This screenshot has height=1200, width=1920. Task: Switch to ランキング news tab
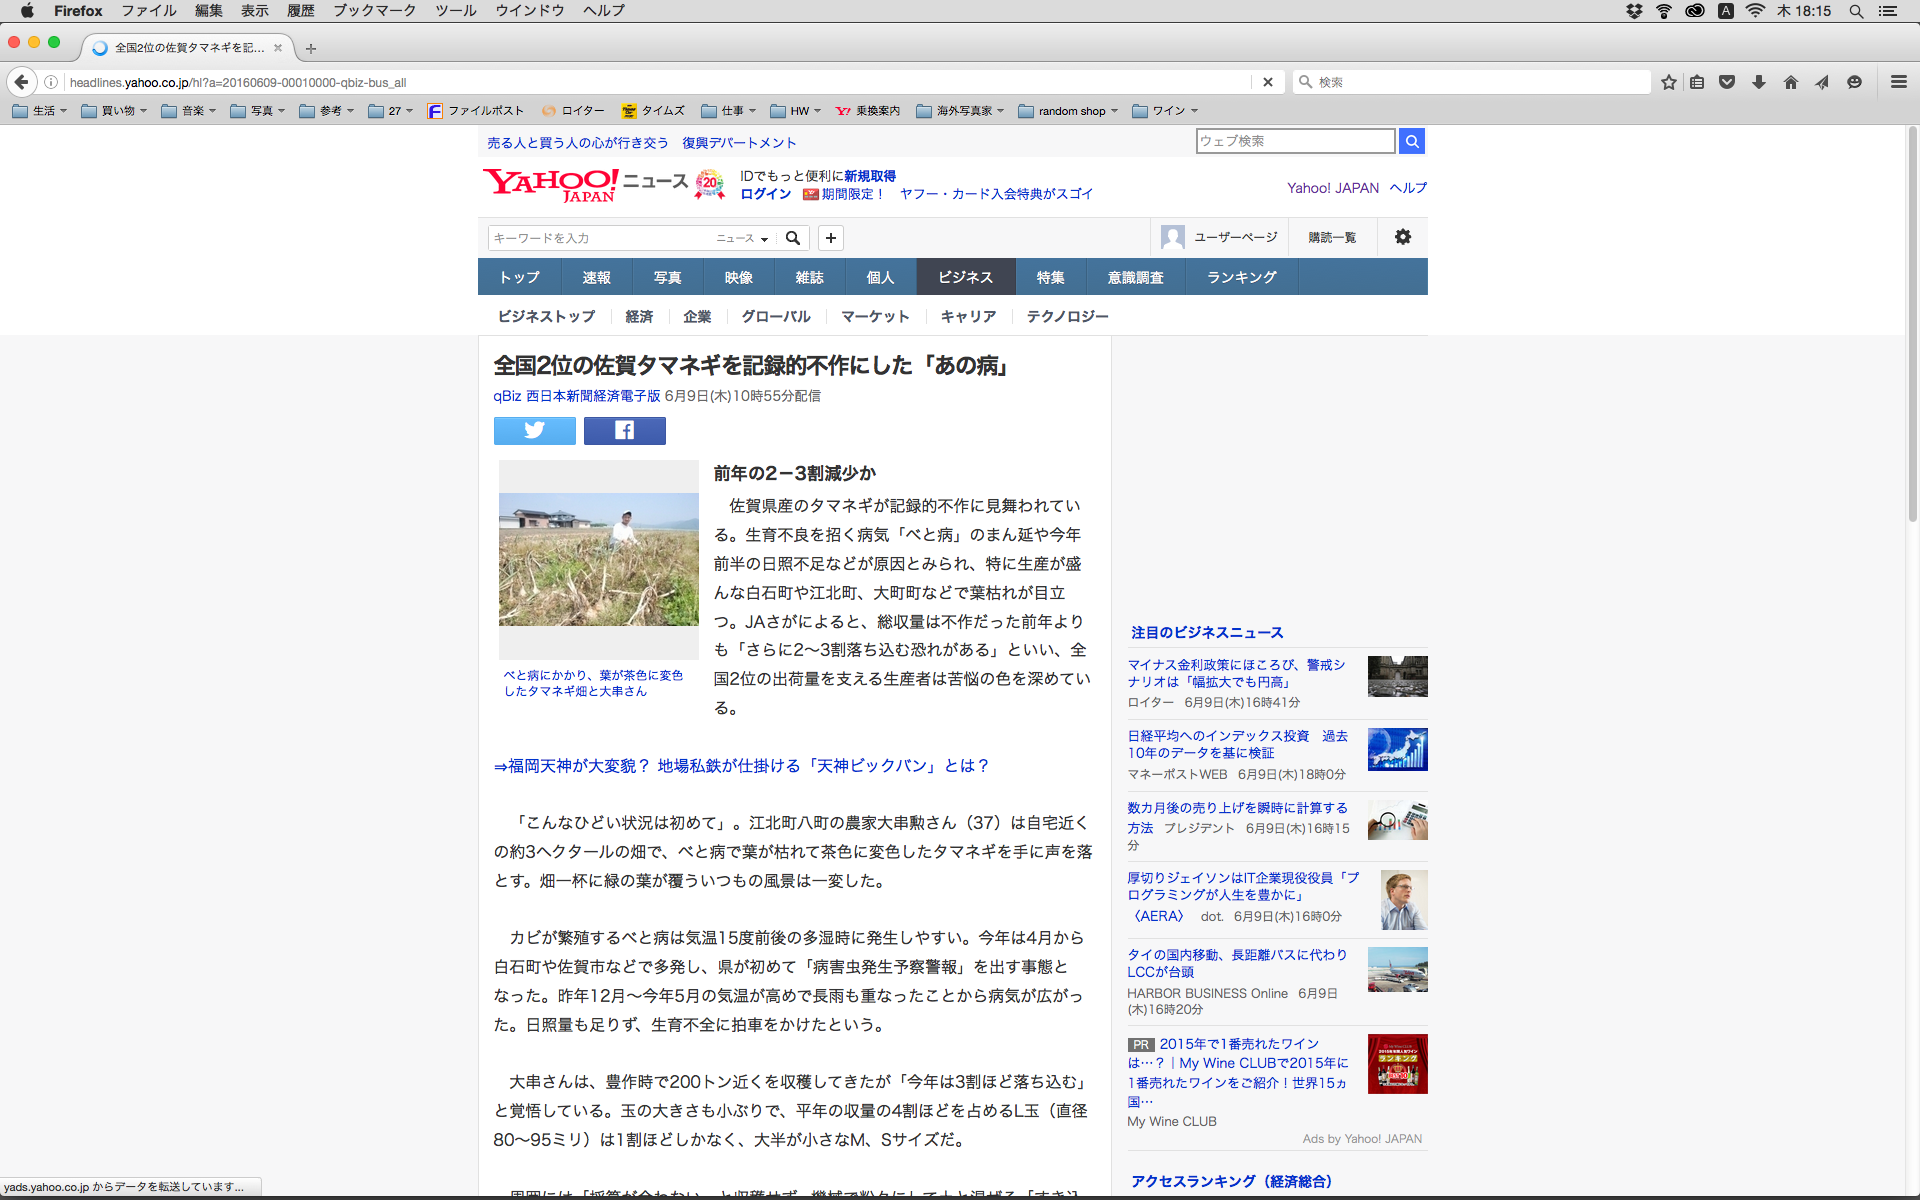(1241, 277)
